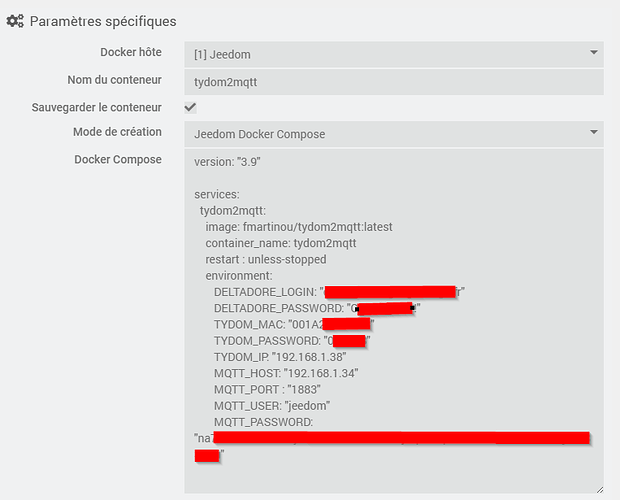This screenshot has width=620, height=500.
Task: Place cursor on restart unless-stopped line
Action: (x=265, y=259)
